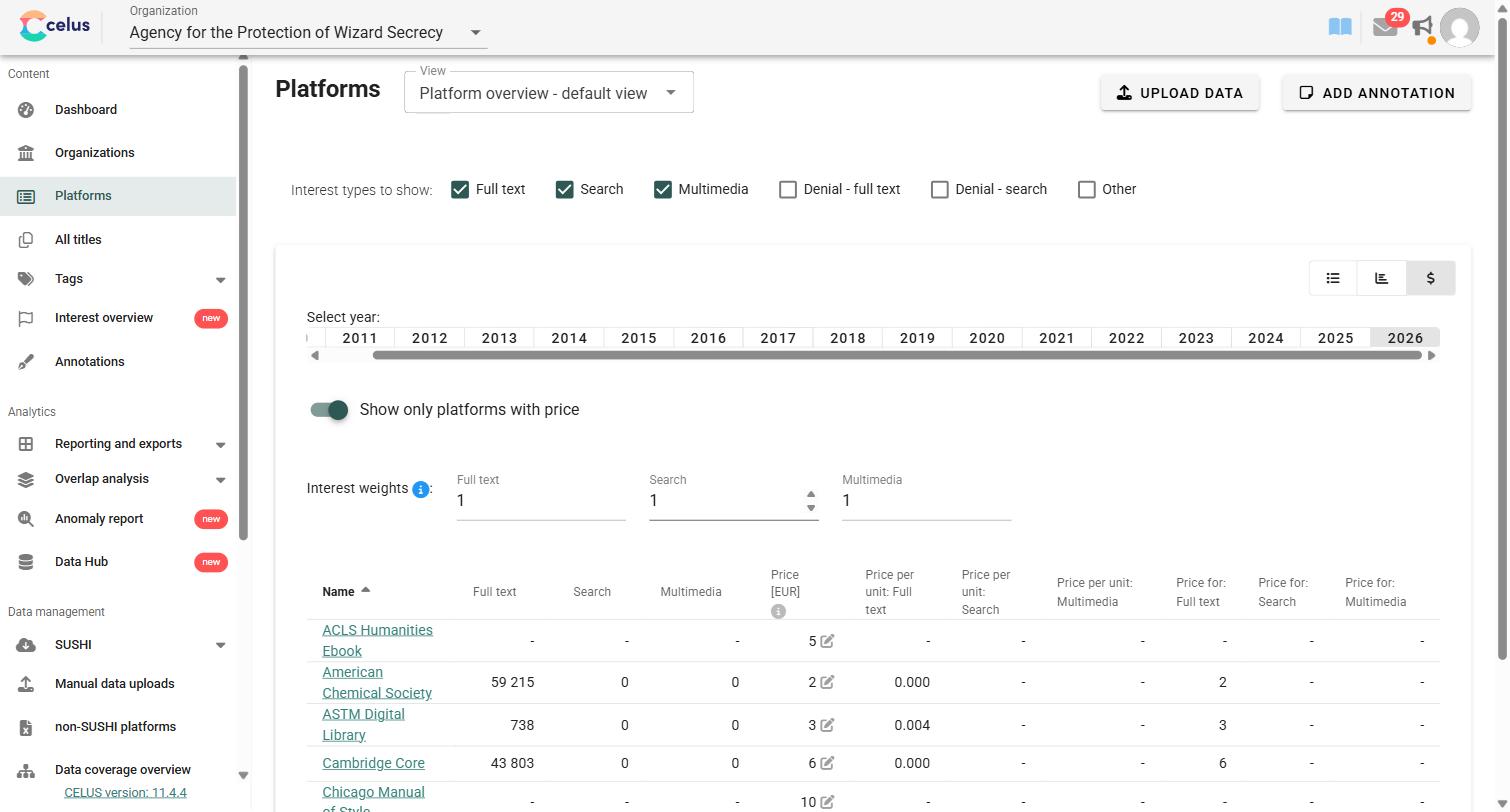Expand the SUSHI sidebar menu

(x=221, y=646)
